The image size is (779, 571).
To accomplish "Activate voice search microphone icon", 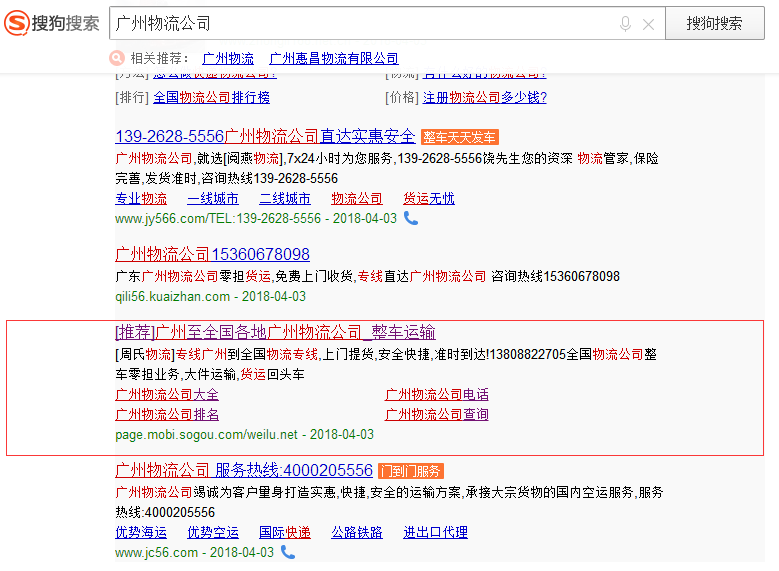I will (x=625, y=23).
